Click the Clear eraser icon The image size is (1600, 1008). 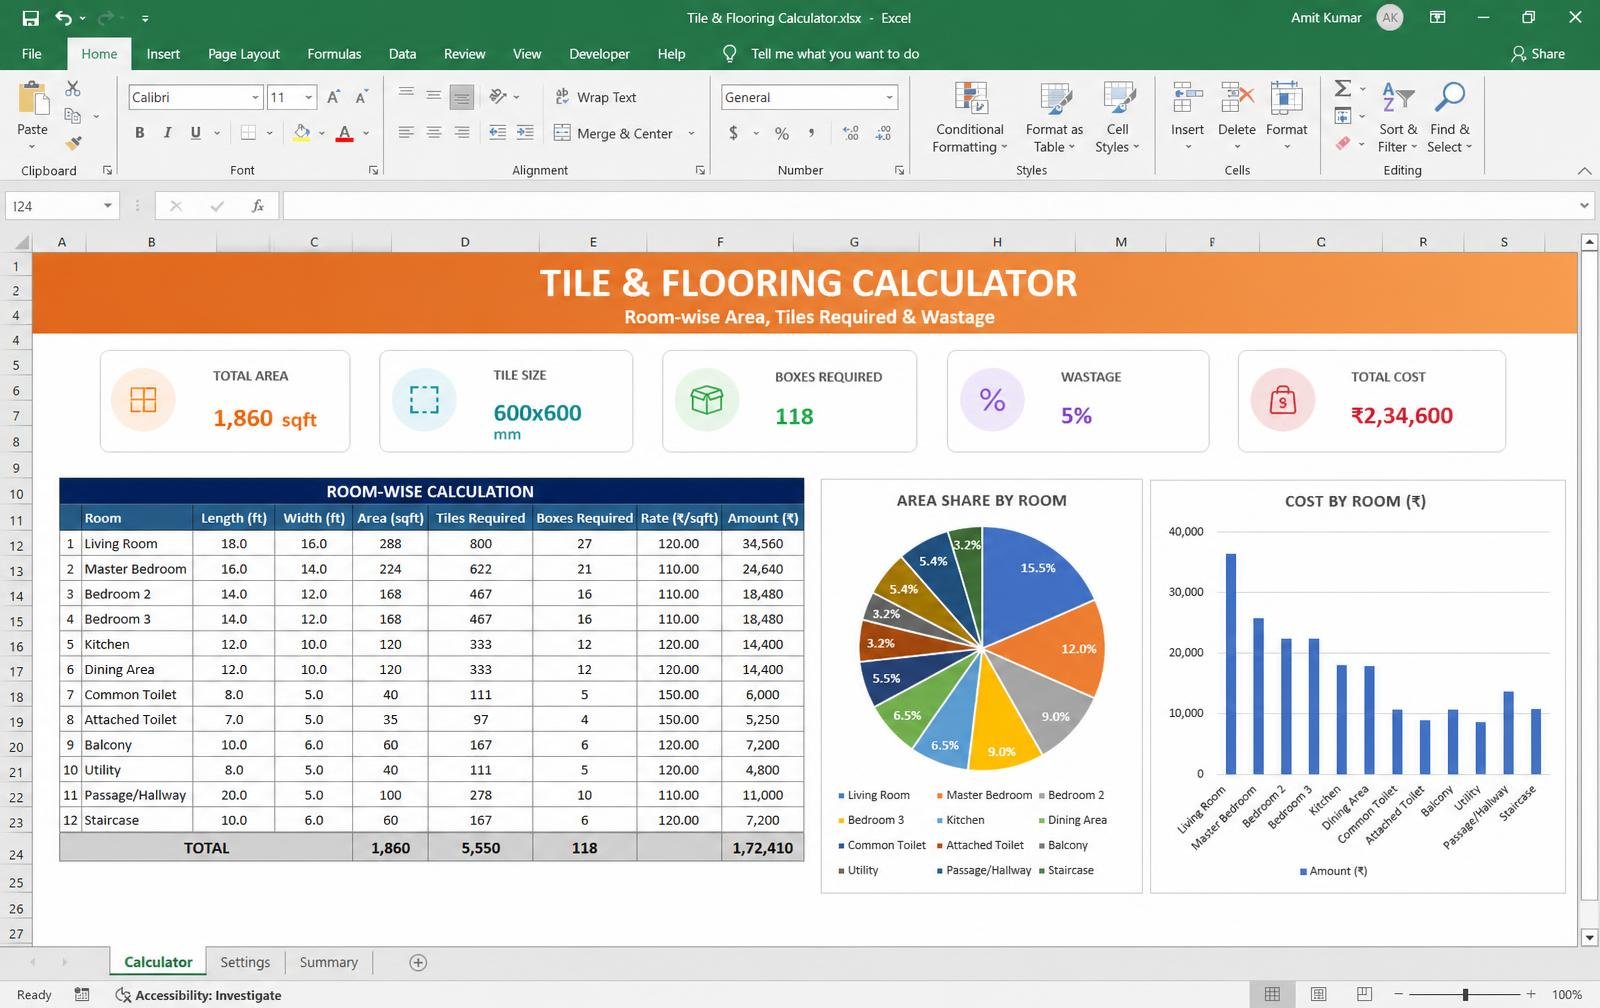1343,143
